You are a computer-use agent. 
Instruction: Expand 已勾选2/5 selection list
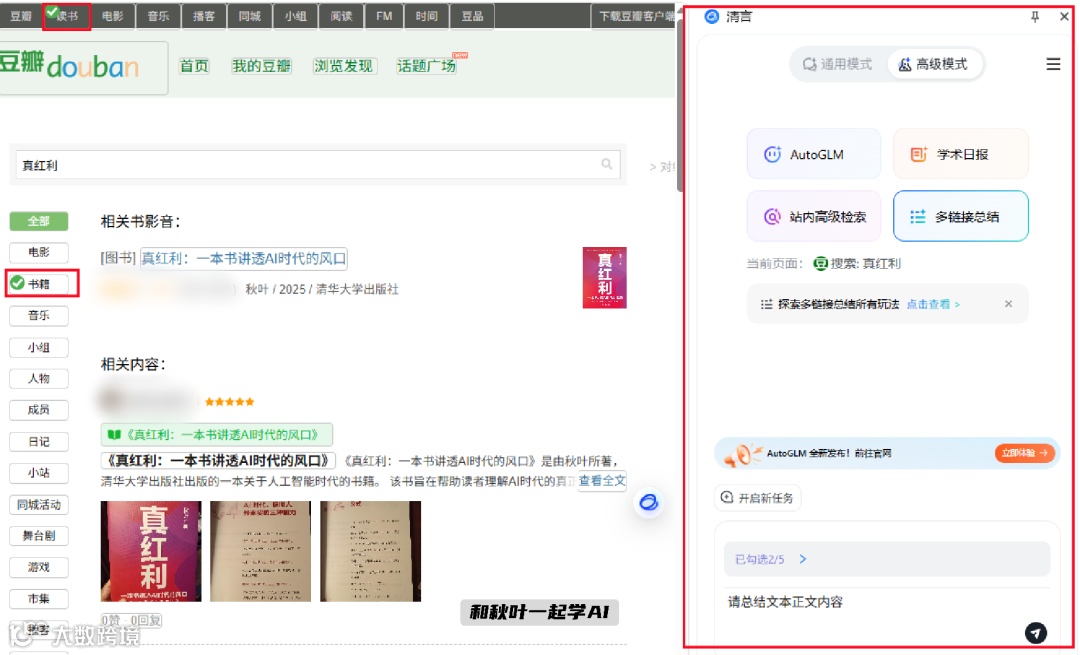pos(886,559)
